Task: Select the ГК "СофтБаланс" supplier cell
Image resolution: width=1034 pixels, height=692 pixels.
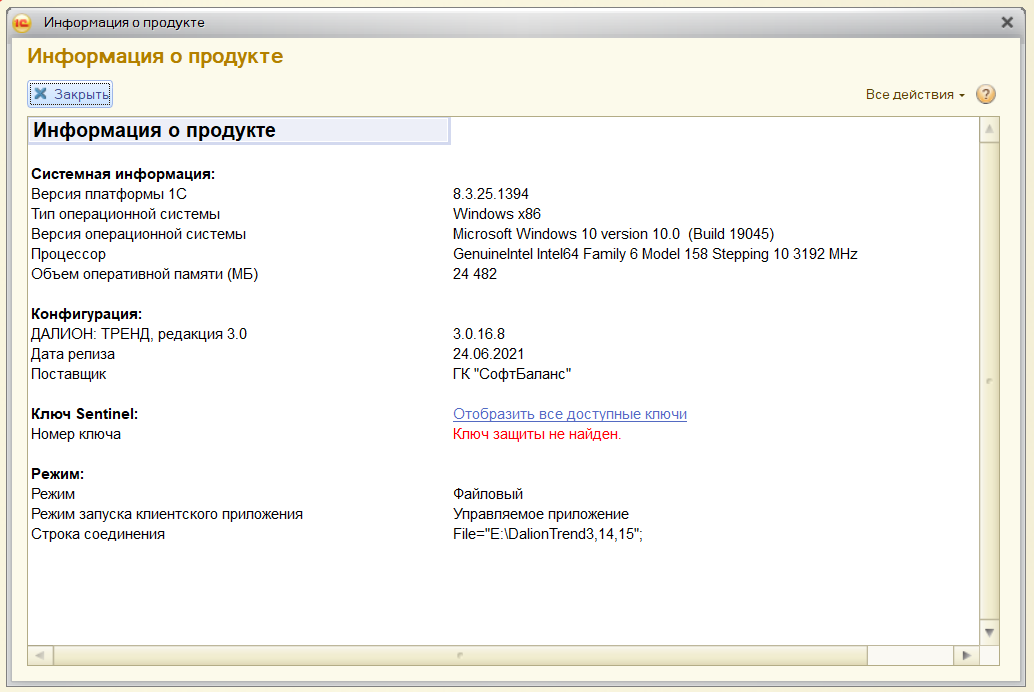Action: coord(512,374)
